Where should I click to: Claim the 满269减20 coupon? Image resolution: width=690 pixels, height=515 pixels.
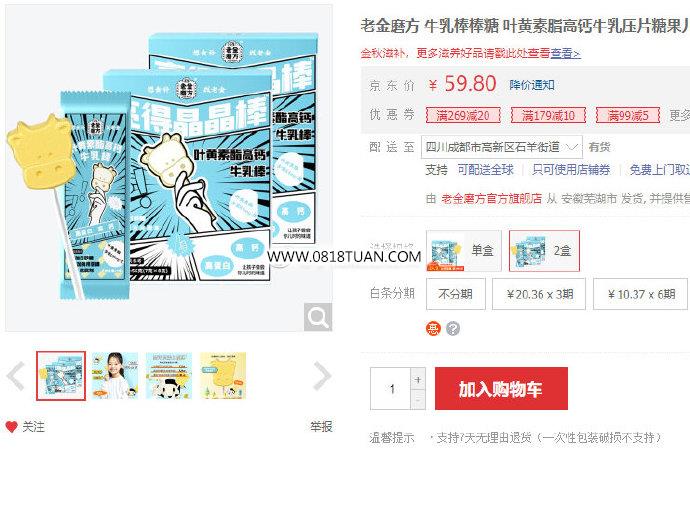tap(463, 115)
